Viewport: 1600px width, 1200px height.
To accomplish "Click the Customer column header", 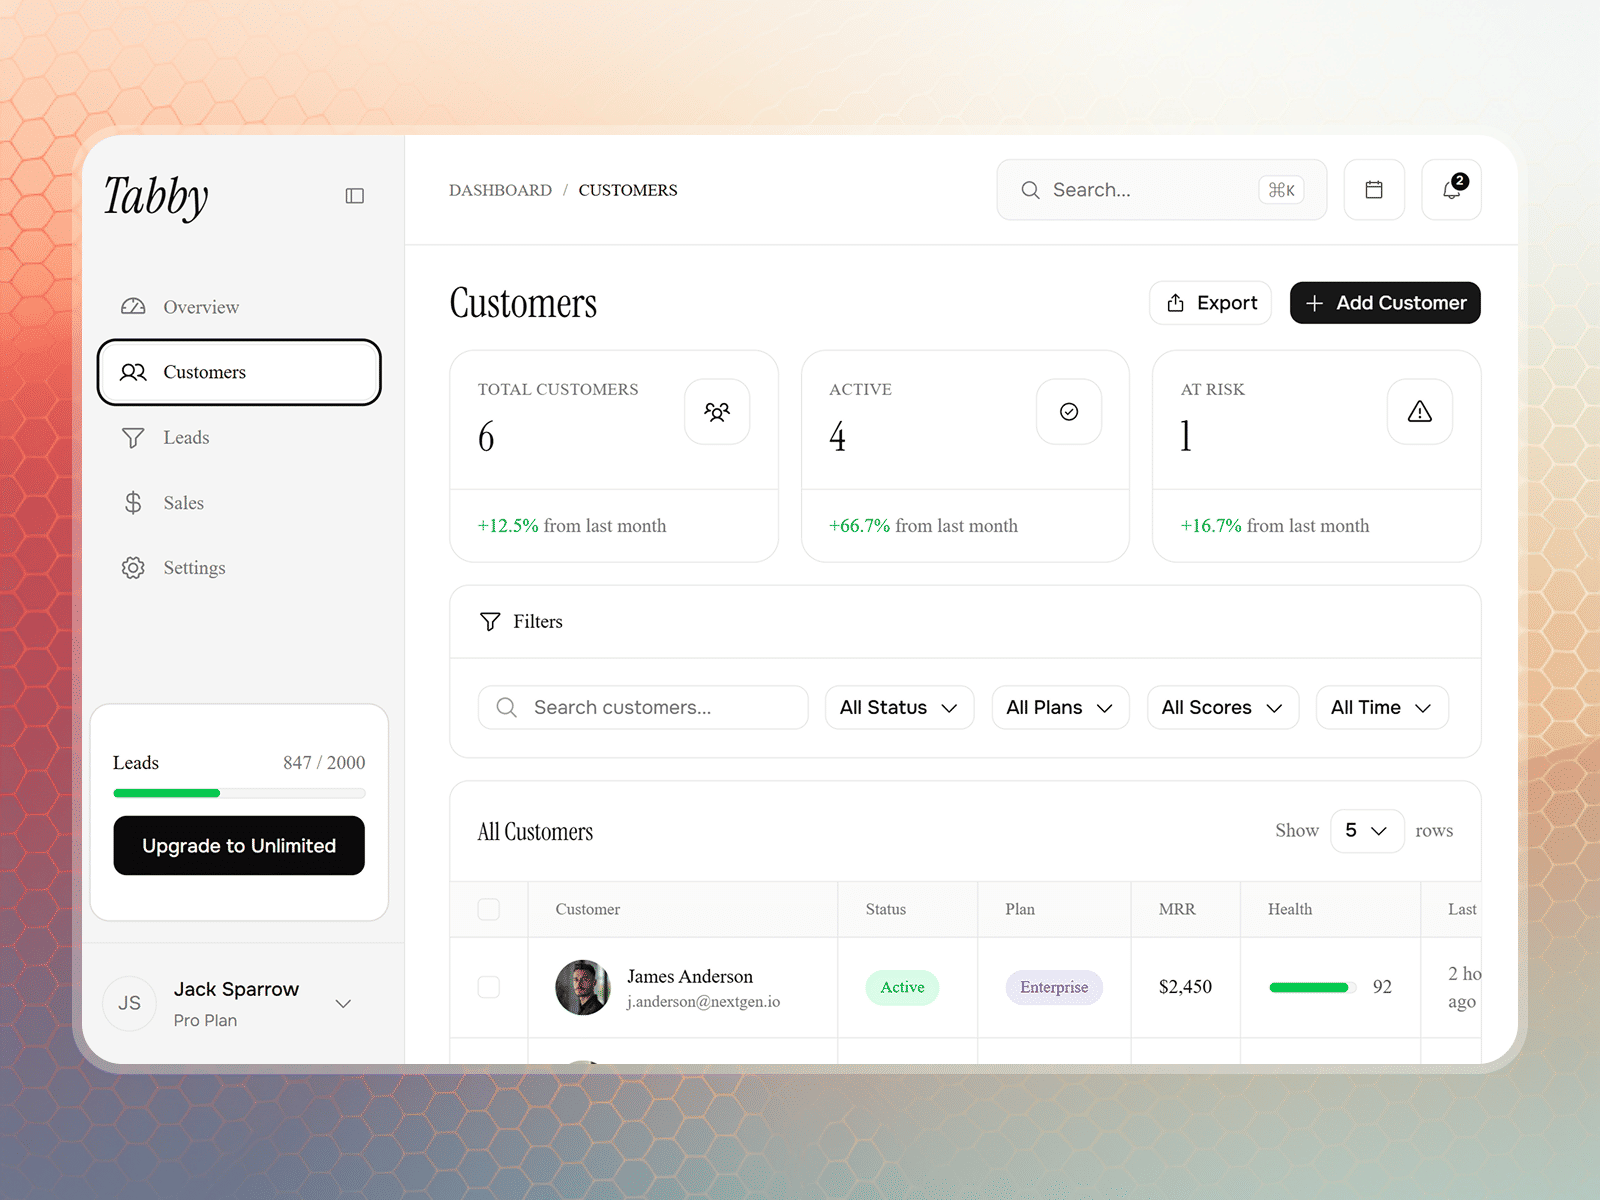I will (x=588, y=909).
